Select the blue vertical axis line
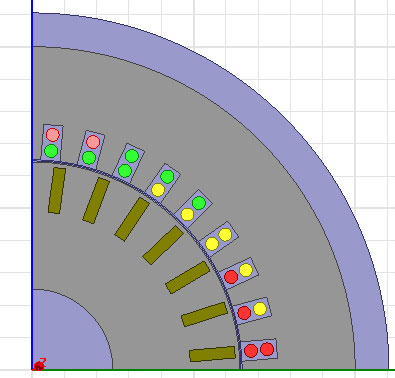The height and width of the screenshot is (378, 395). point(32,185)
